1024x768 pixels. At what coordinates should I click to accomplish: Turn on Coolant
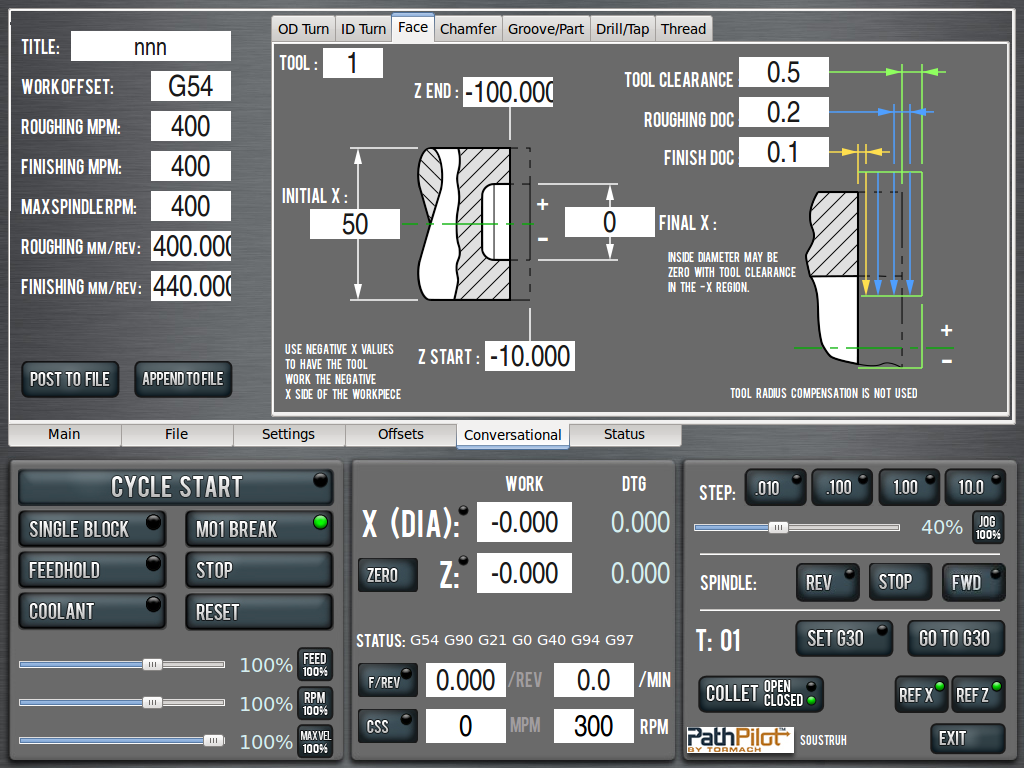click(92, 611)
